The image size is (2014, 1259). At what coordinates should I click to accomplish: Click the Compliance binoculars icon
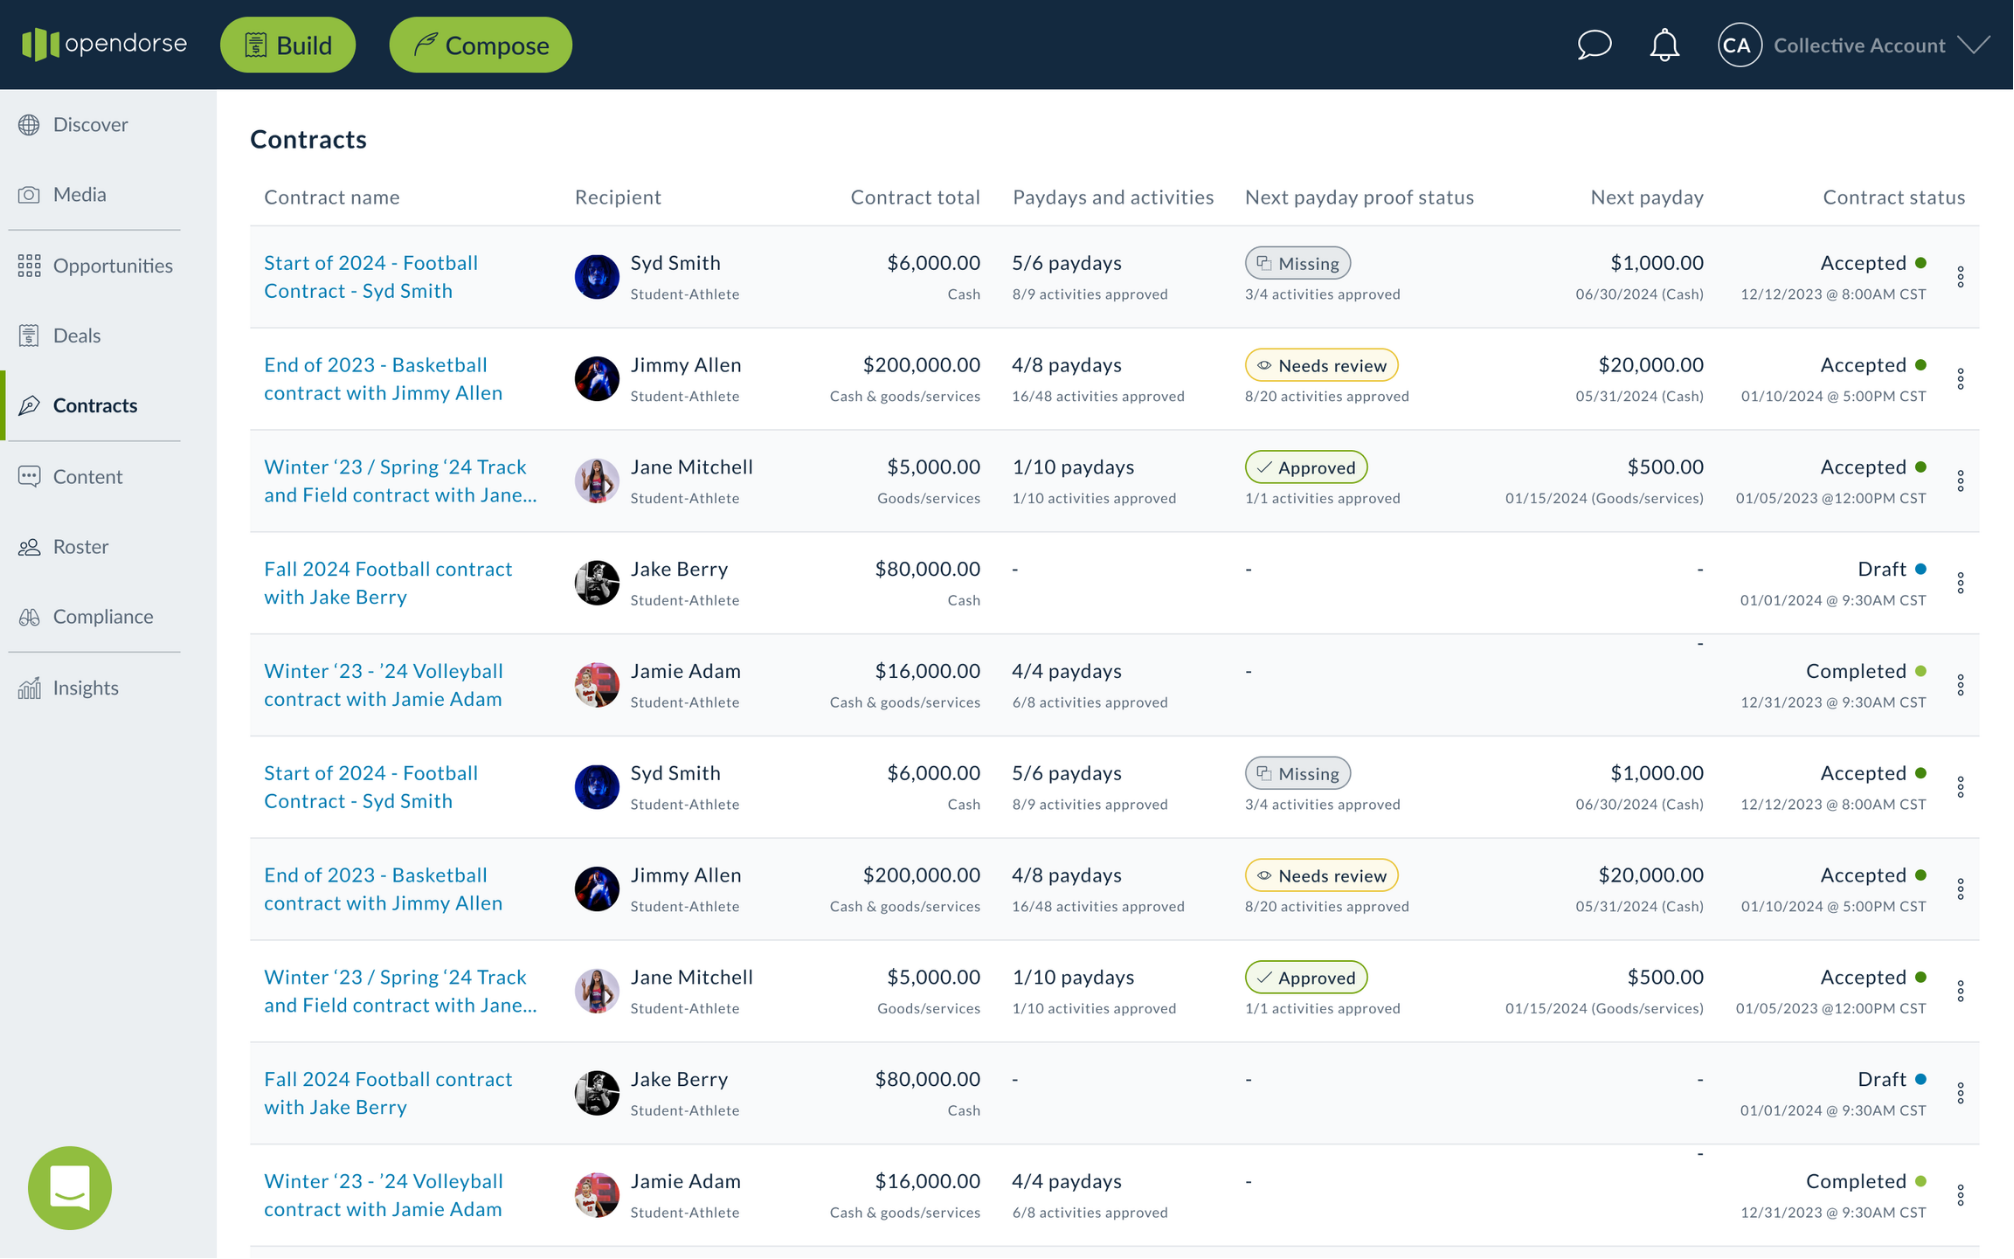click(x=29, y=617)
